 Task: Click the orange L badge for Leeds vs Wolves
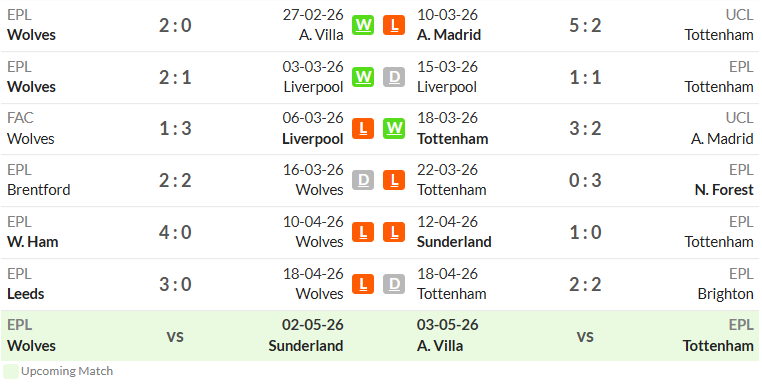363,284
